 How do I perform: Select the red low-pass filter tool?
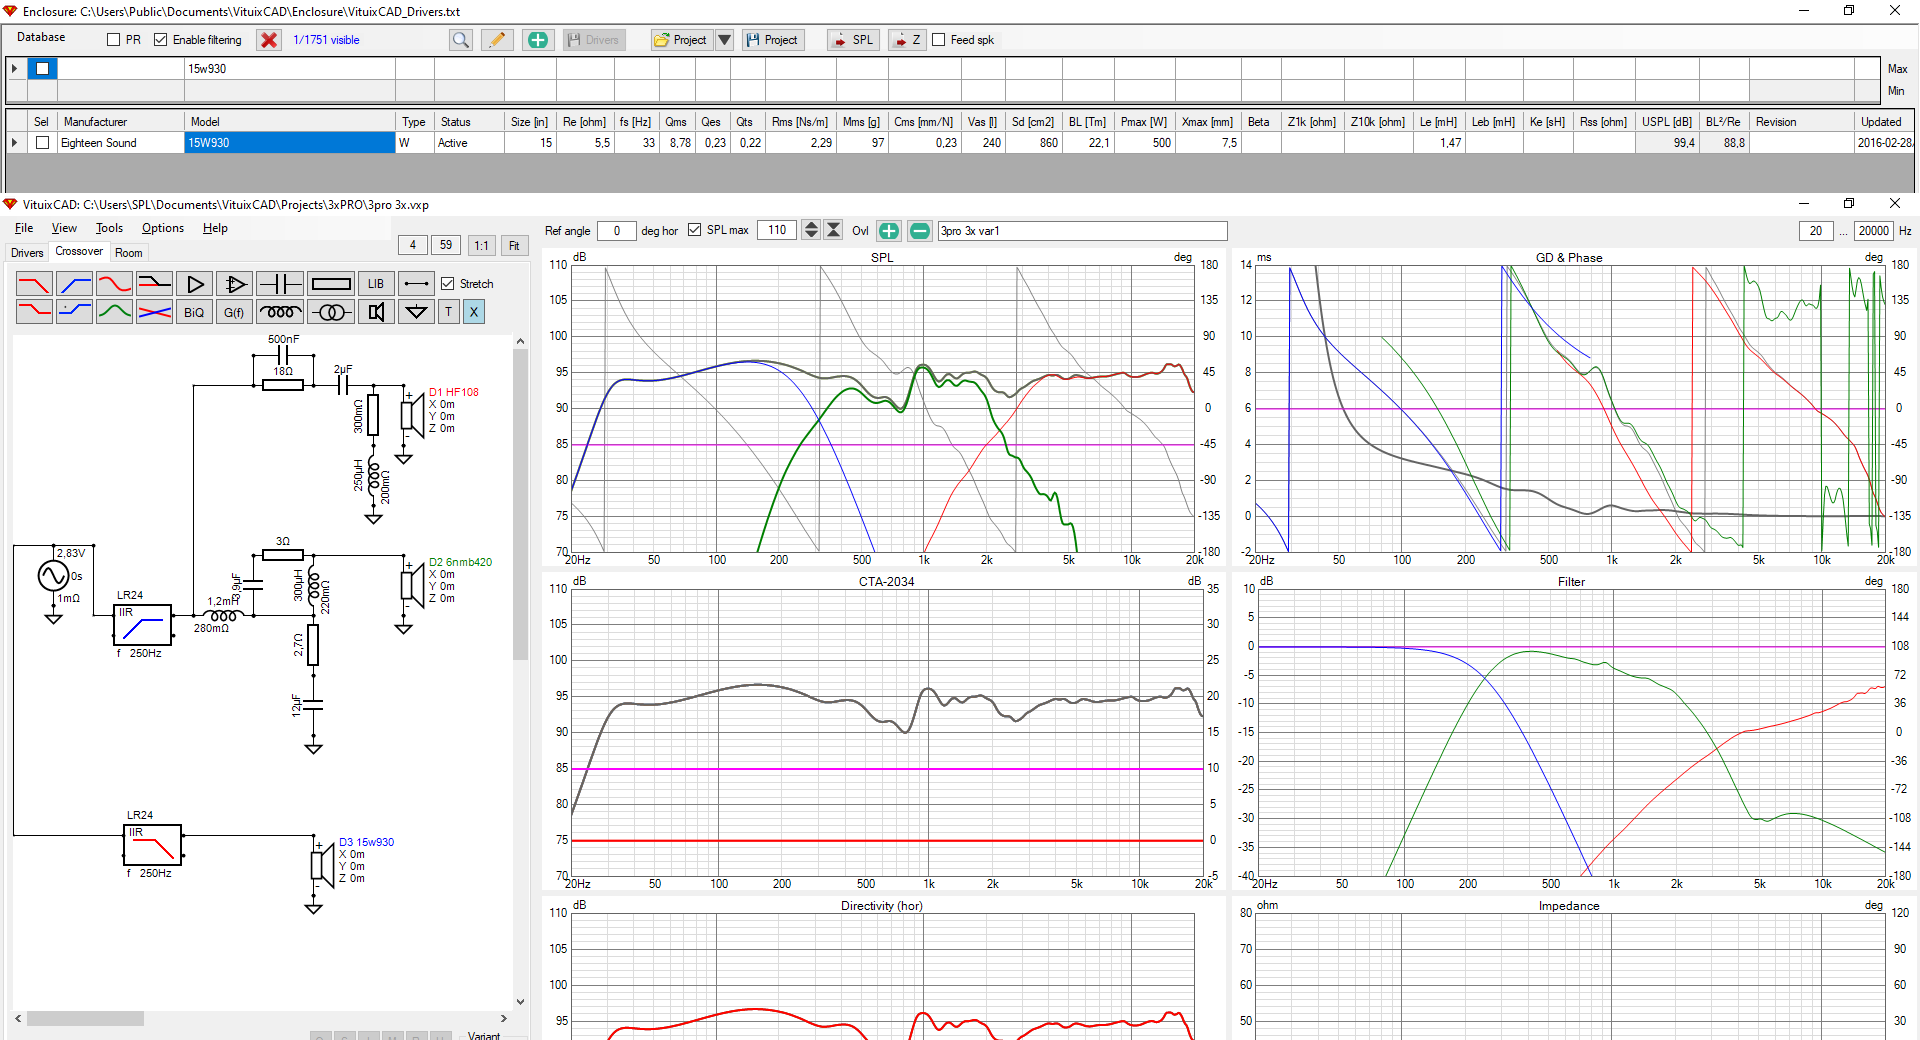tap(34, 284)
